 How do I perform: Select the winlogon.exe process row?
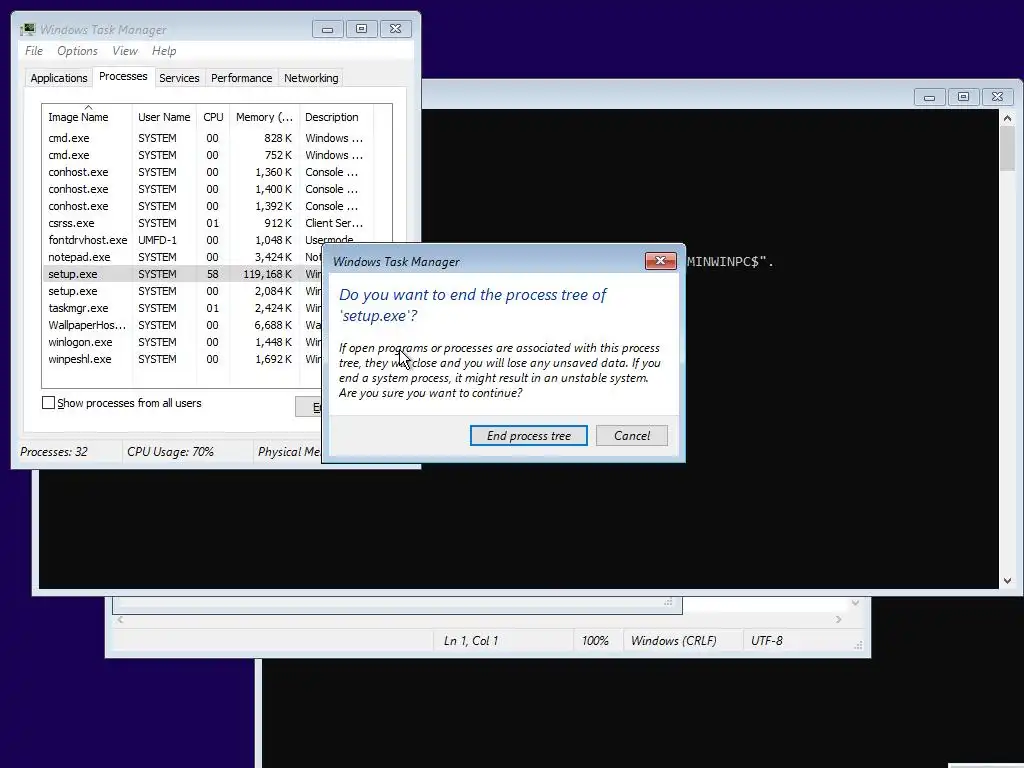pyautogui.click(x=183, y=342)
